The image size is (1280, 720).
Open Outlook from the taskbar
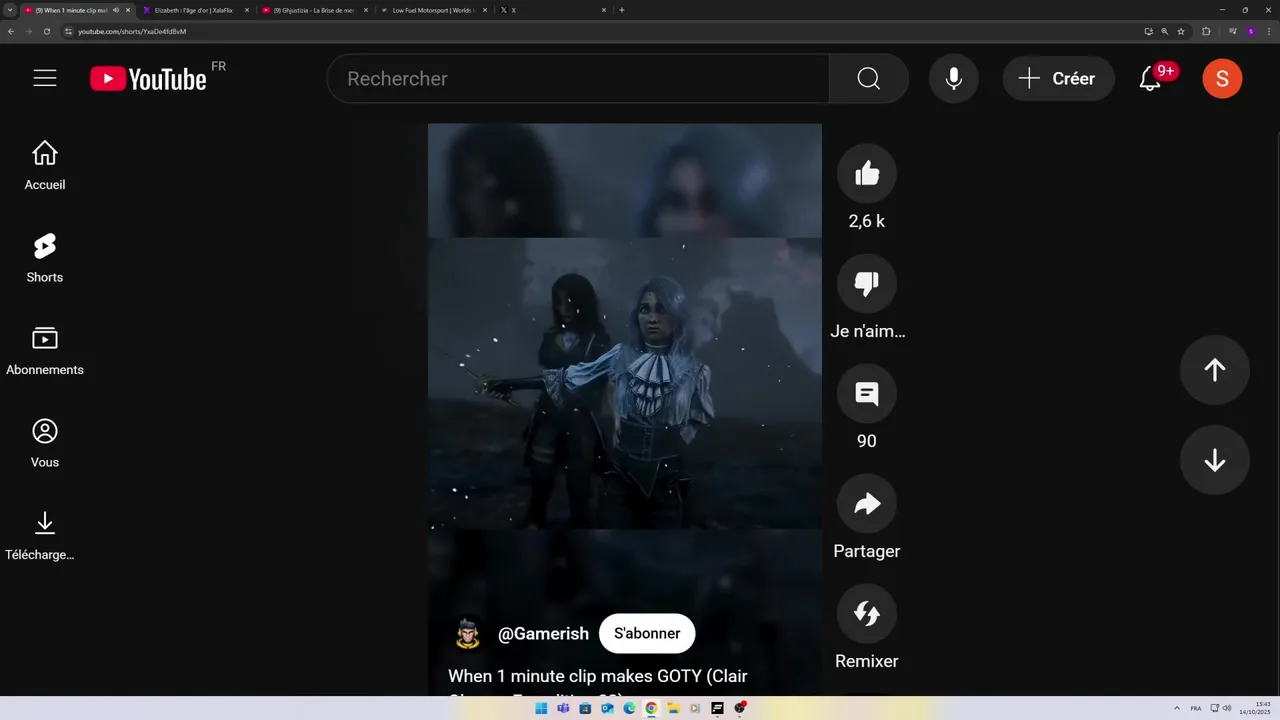tap(607, 708)
